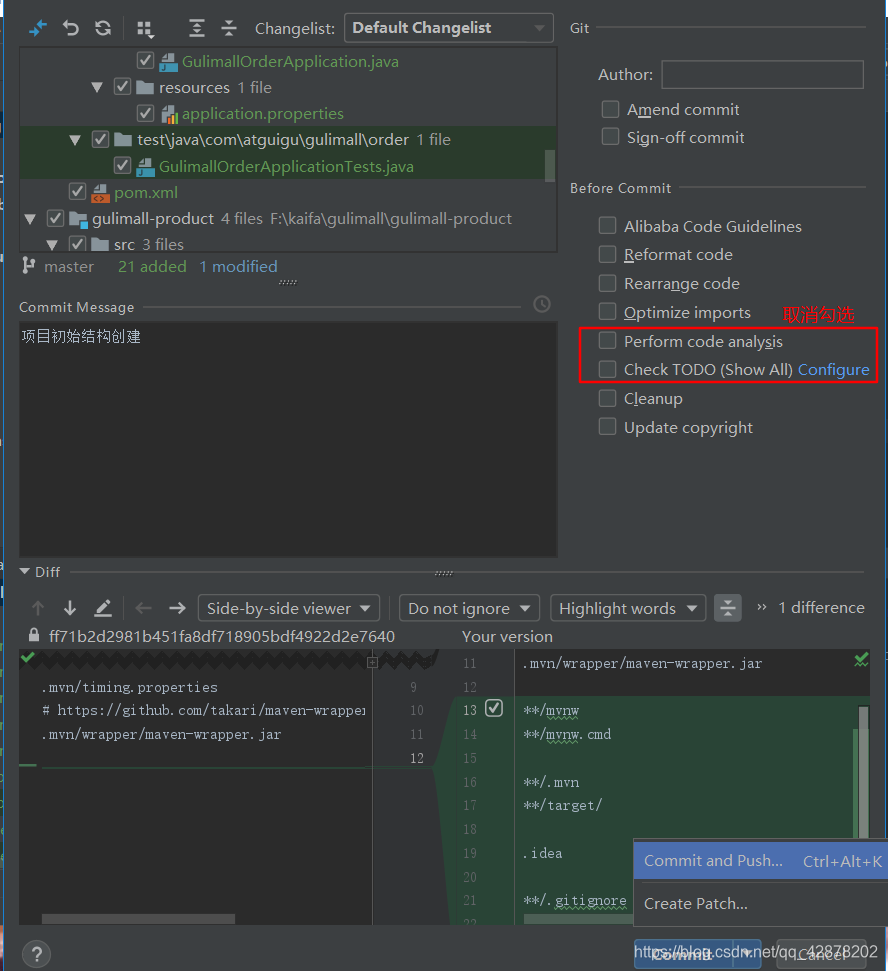Open the Default Changelist dropdown

coord(448,28)
